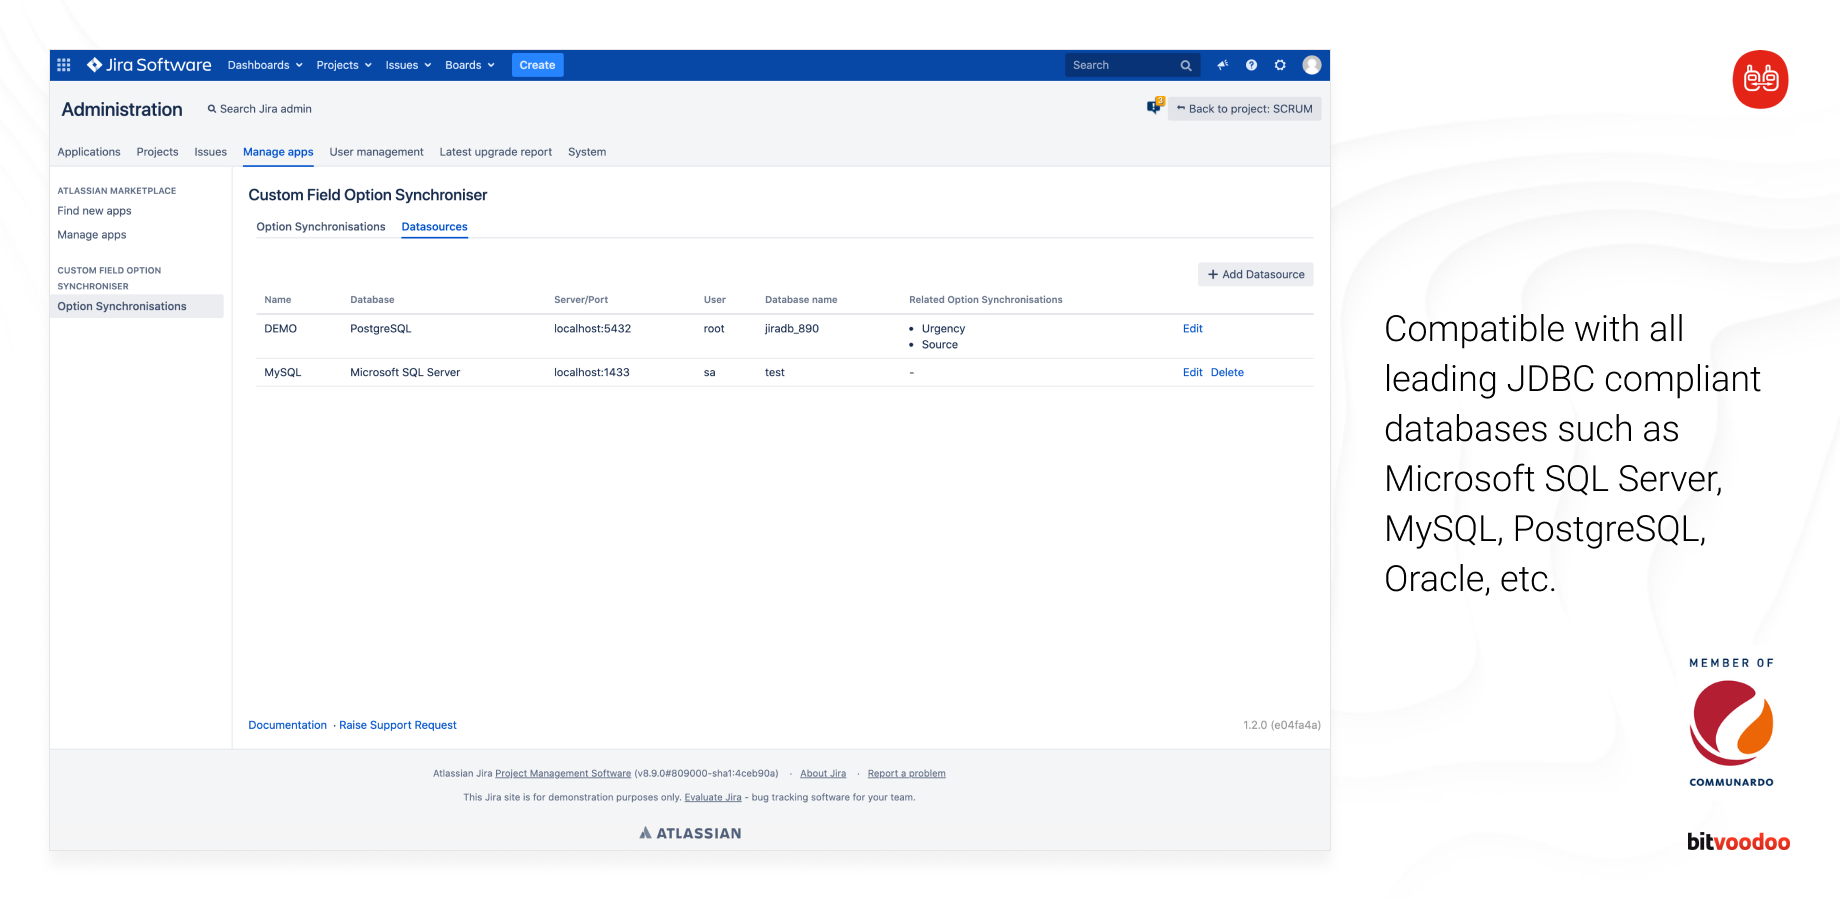Screen dimensions: 1840x900
Task: Click the feedback notification icon beside Back to project
Action: (1155, 106)
